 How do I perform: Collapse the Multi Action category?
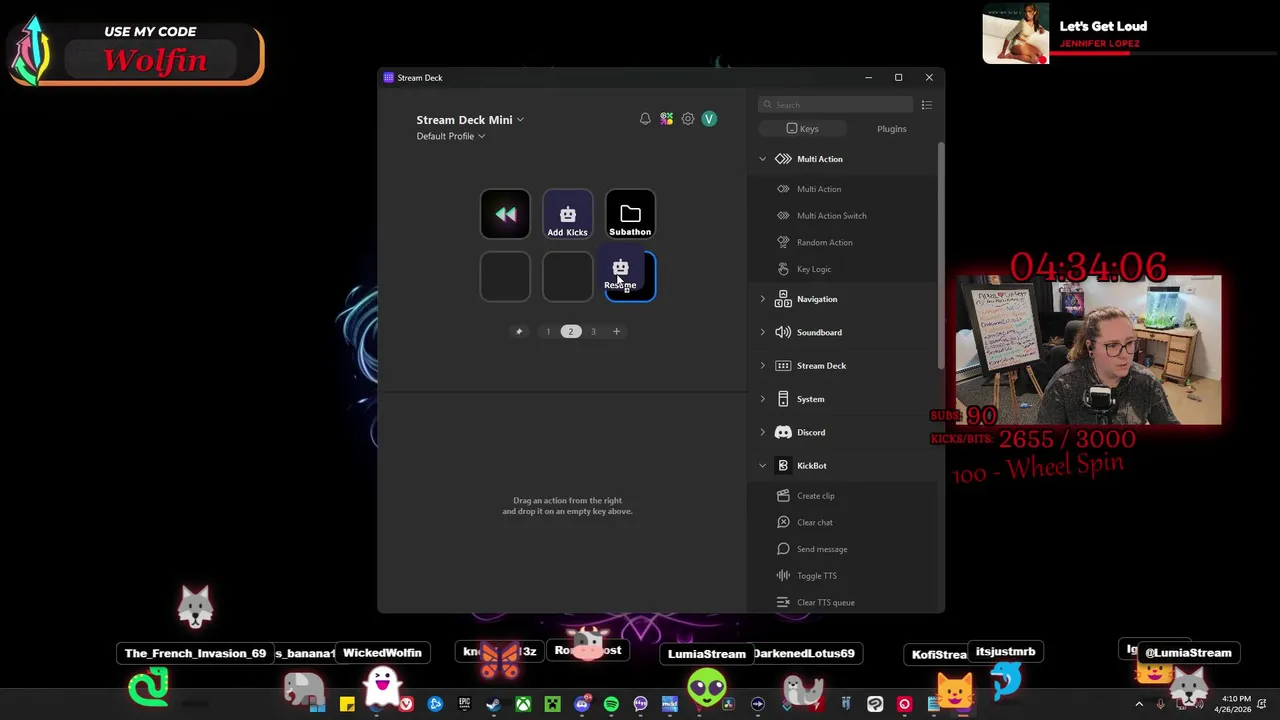pyautogui.click(x=763, y=159)
